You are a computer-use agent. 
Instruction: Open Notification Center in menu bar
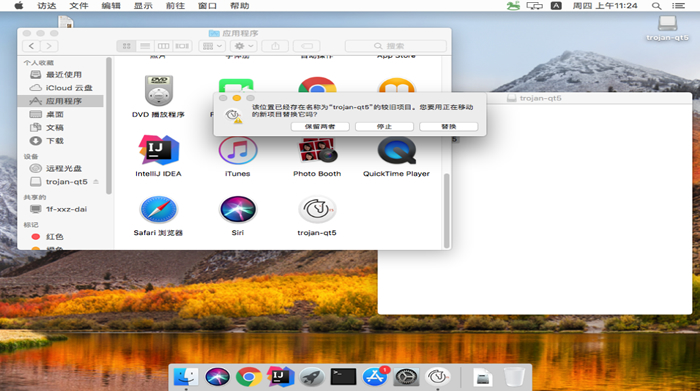pyautogui.click(x=679, y=6)
